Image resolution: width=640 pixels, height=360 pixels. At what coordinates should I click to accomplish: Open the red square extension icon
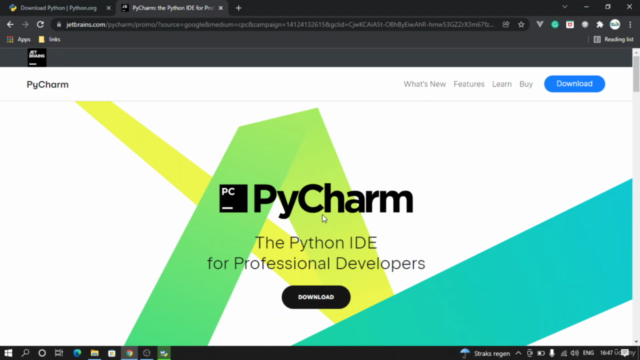570,24
